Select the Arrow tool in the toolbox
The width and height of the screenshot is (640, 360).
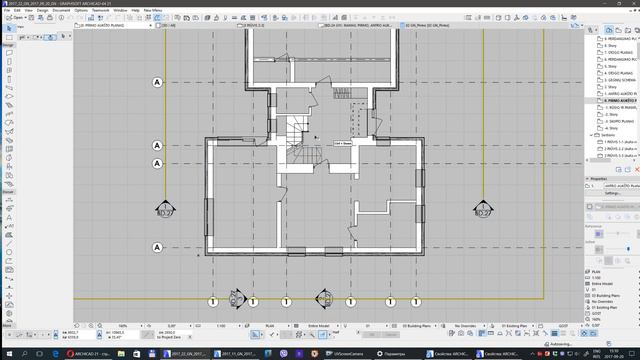point(9,29)
